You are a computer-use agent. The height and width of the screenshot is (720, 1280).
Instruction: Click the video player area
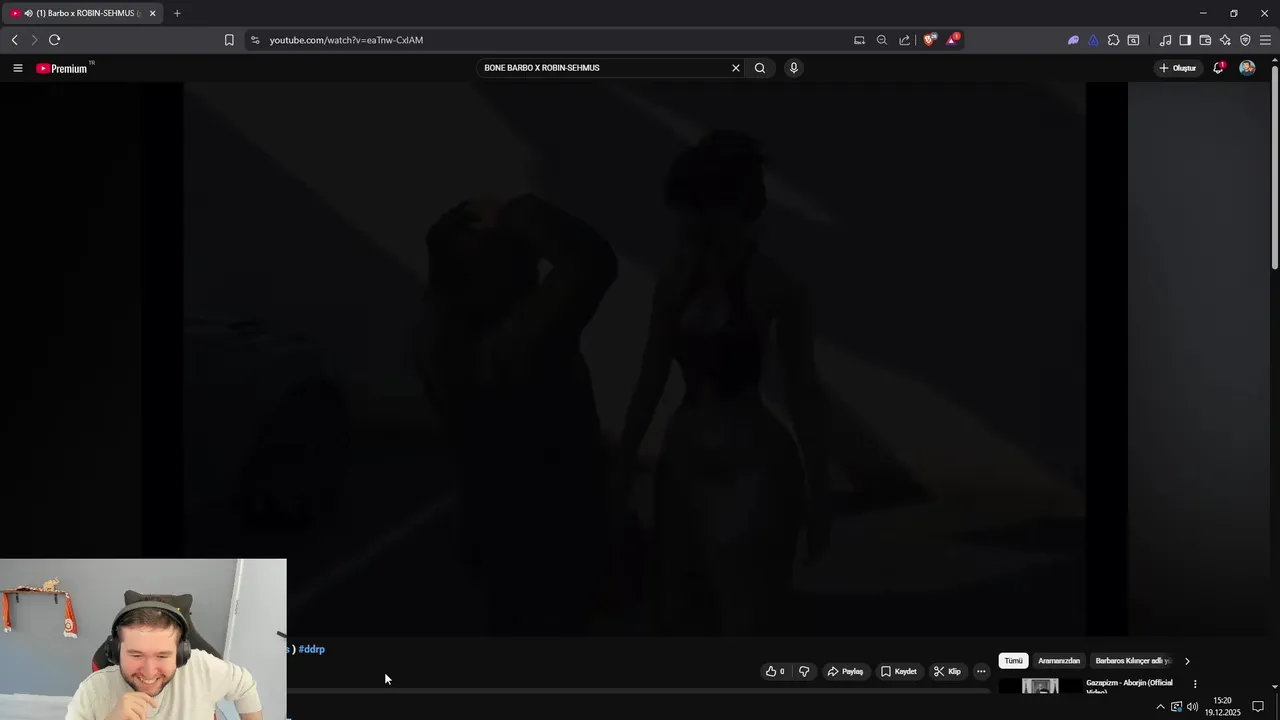(634, 358)
